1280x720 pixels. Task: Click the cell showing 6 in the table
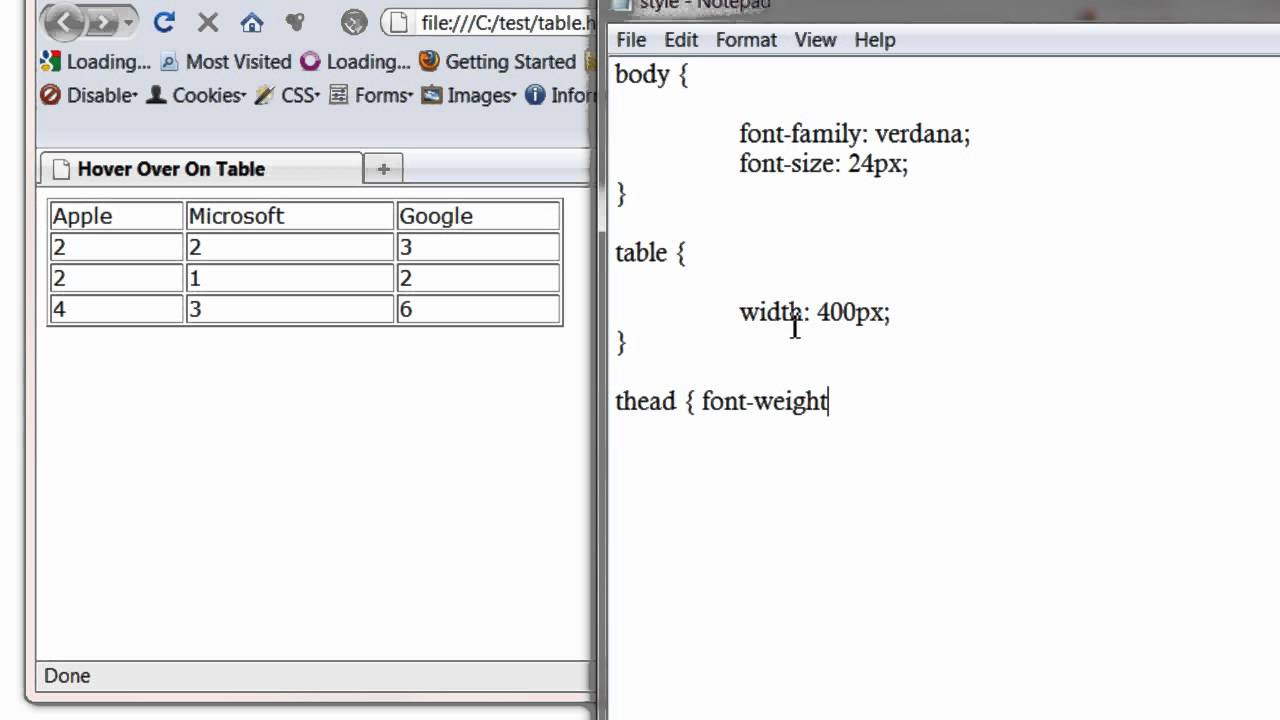click(478, 309)
